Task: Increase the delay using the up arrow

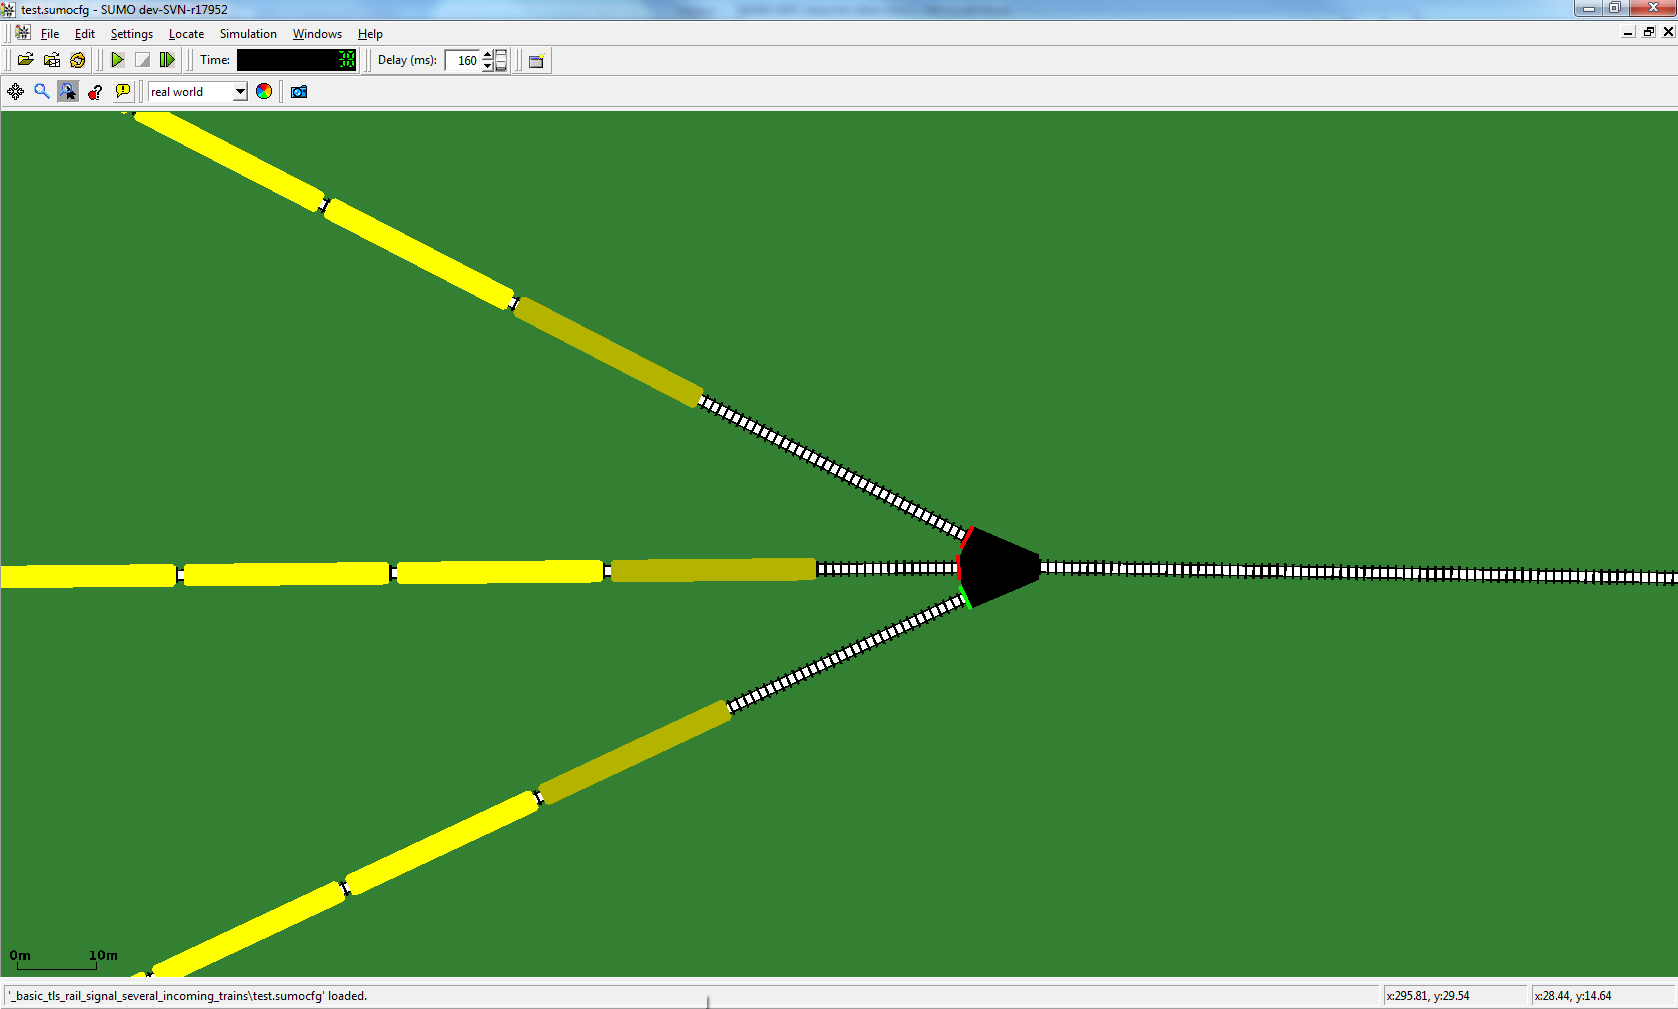Action: [488, 55]
